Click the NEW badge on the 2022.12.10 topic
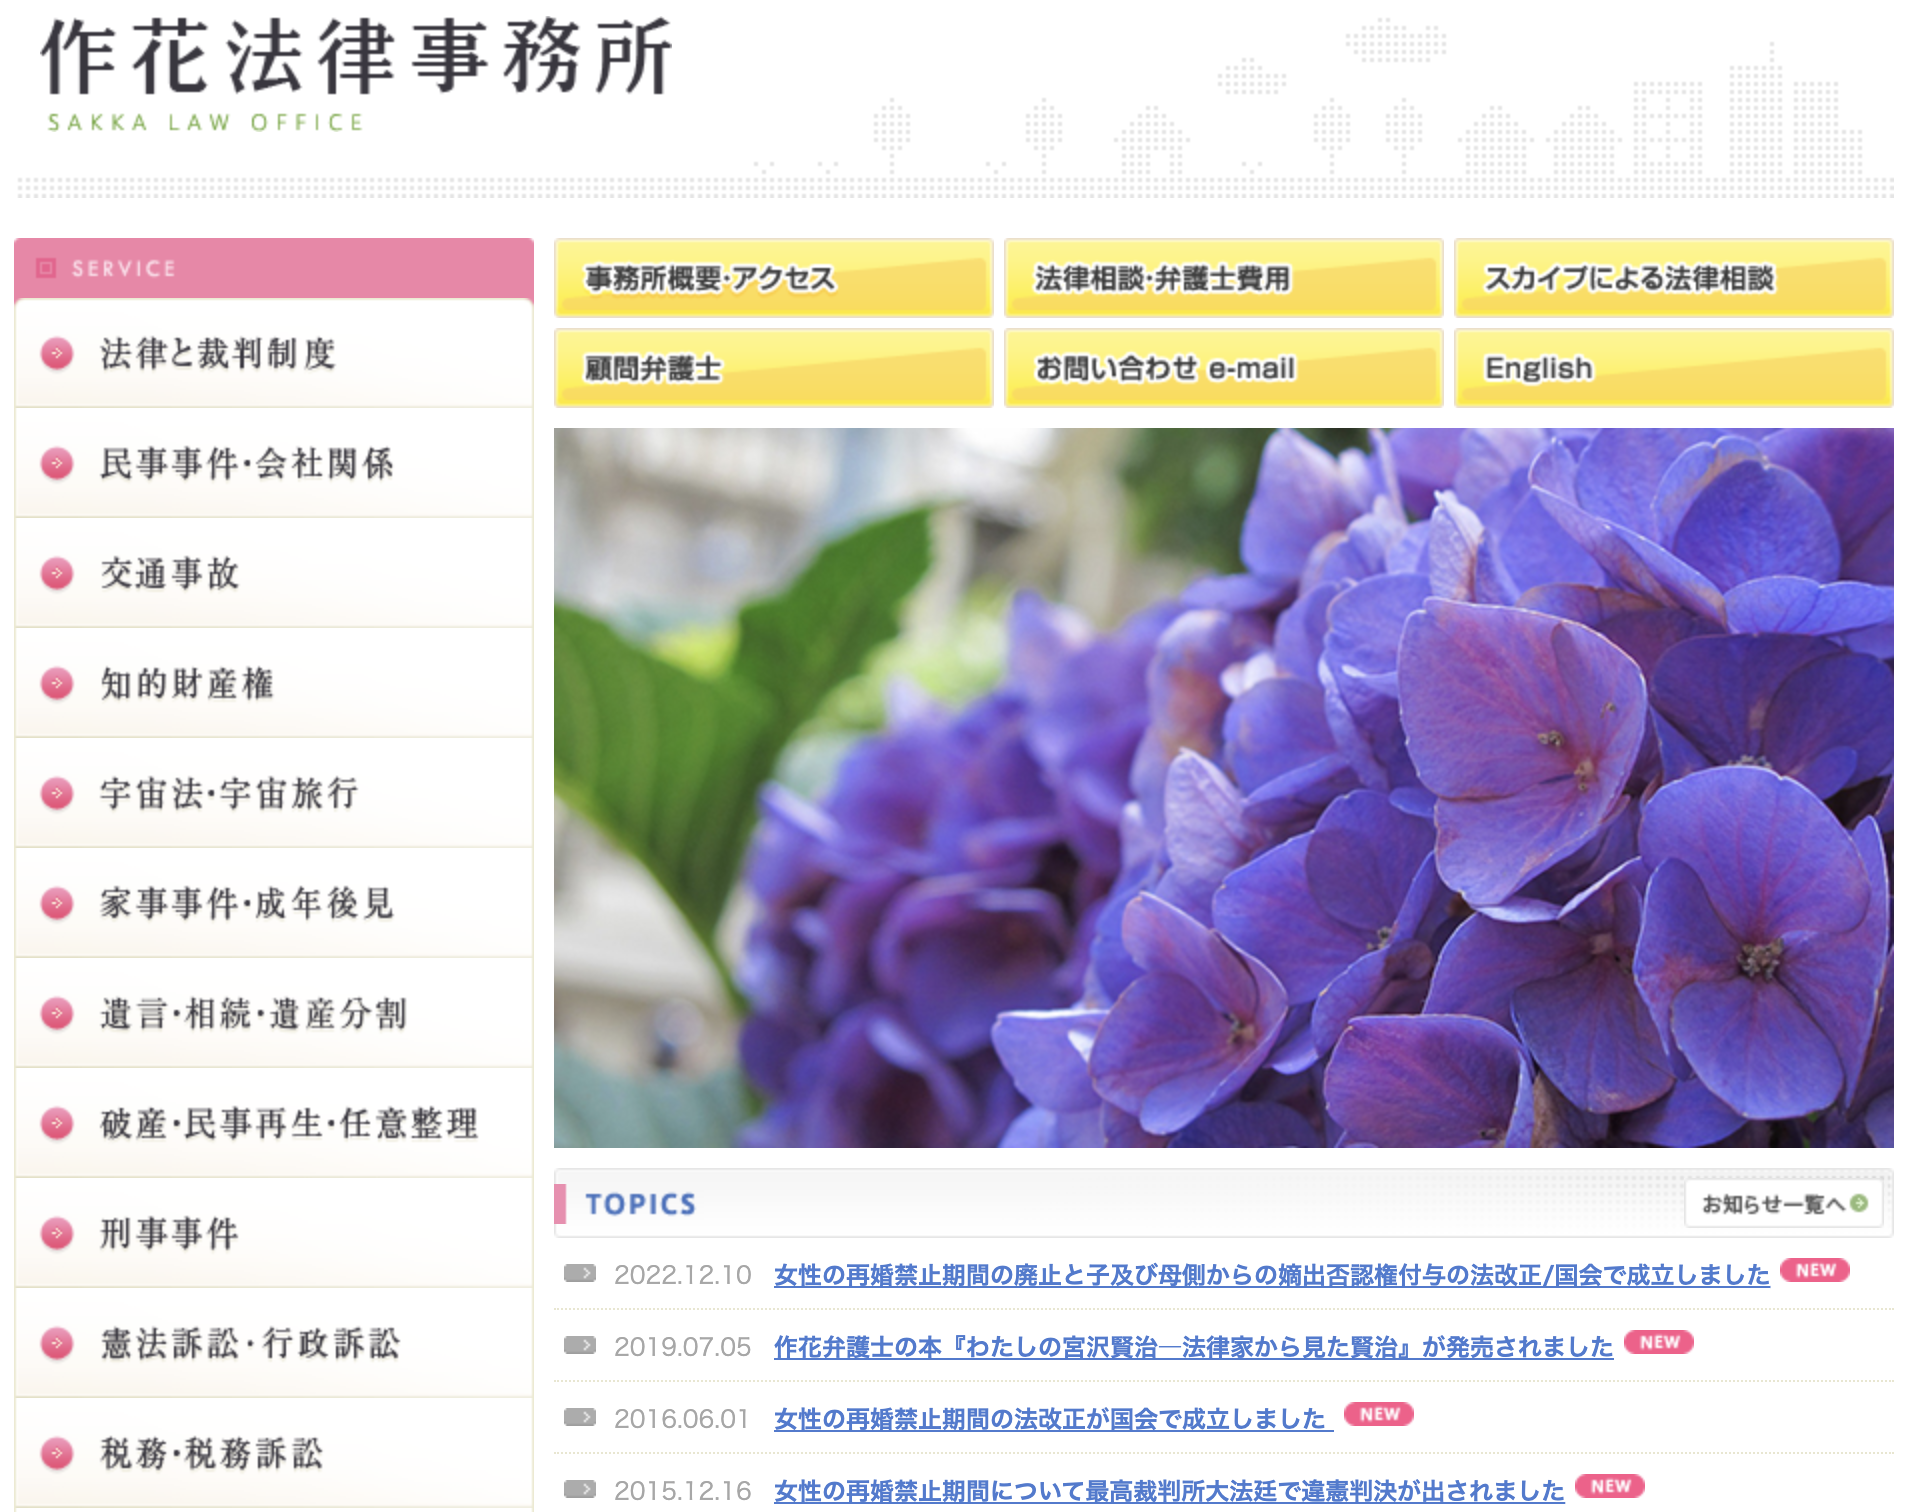Viewport: 1926px width, 1512px height. coord(1815,1270)
